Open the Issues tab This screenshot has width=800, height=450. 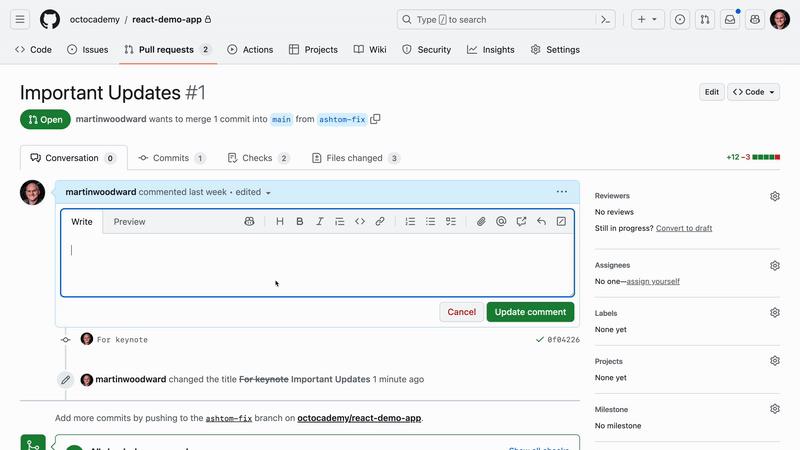coord(88,49)
